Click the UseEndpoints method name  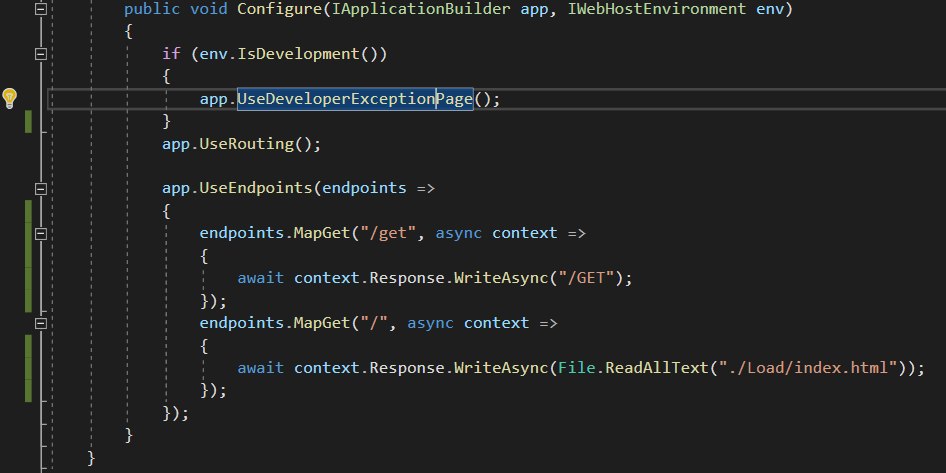click(x=255, y=188)
